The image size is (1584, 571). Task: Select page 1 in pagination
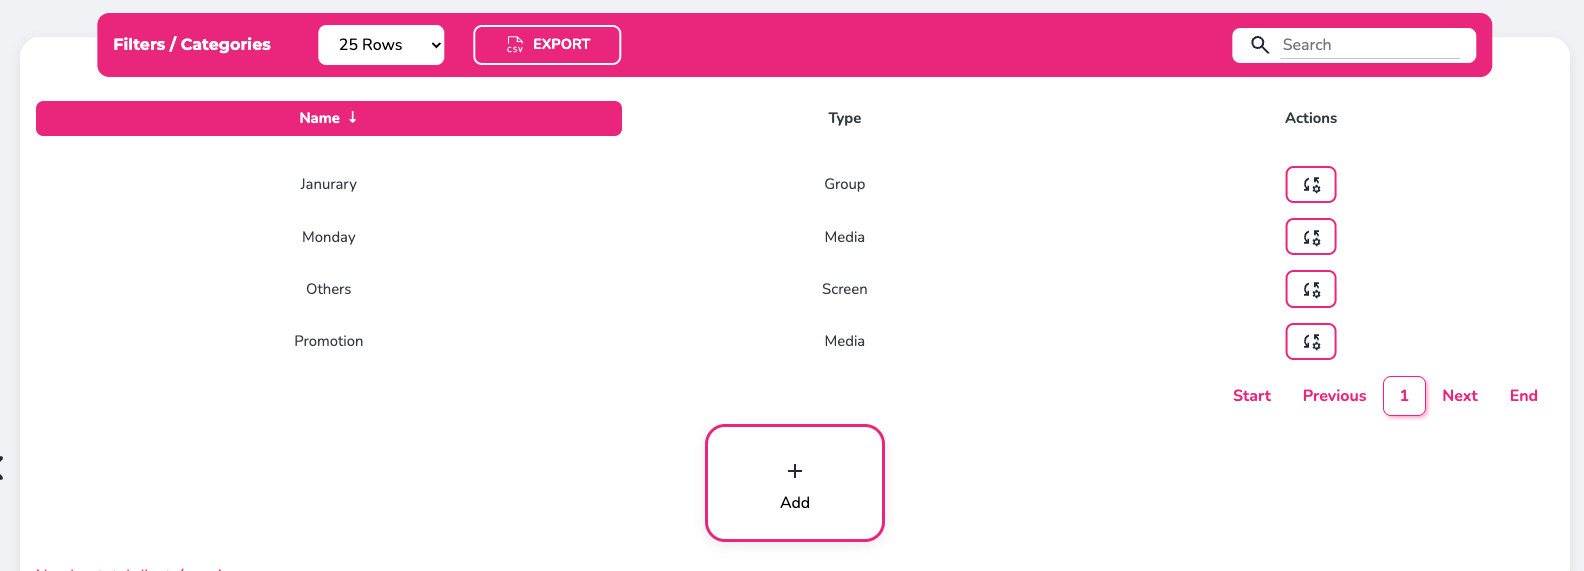pos(1404,396)
